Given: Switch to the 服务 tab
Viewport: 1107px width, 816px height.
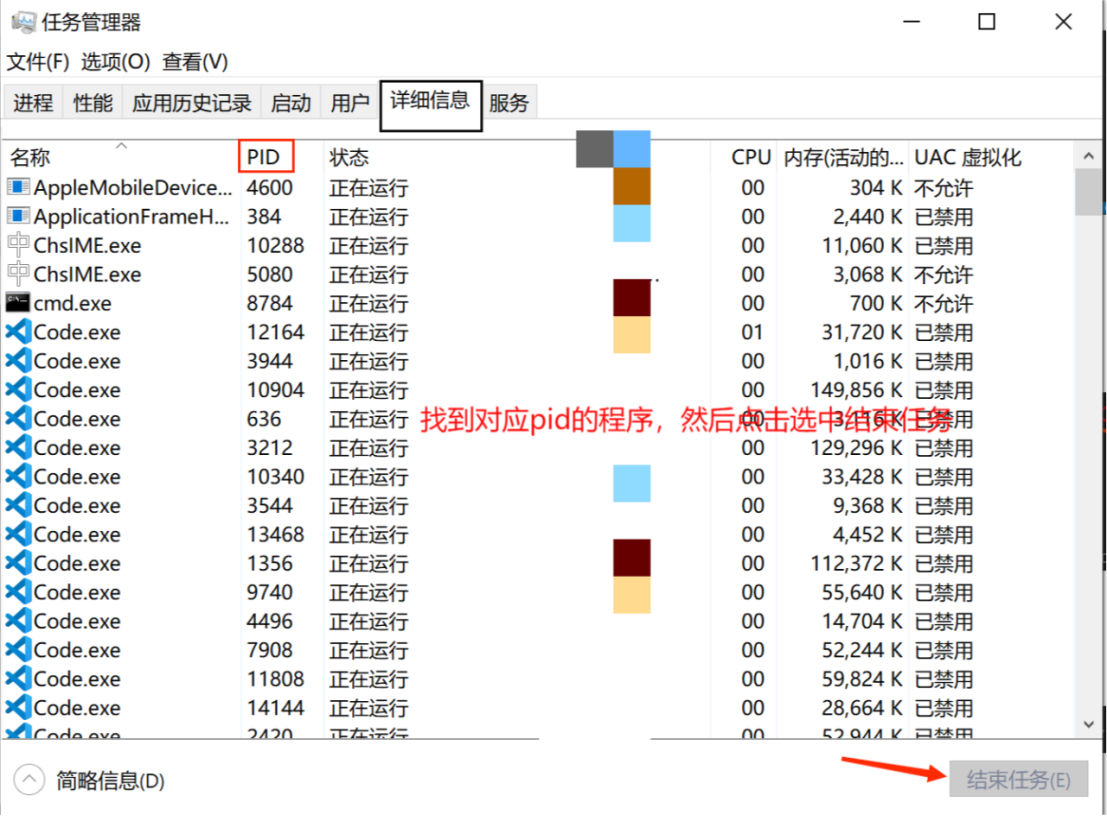Looking at the screenshot, I should pyautogui.click(x=509, y=103).
